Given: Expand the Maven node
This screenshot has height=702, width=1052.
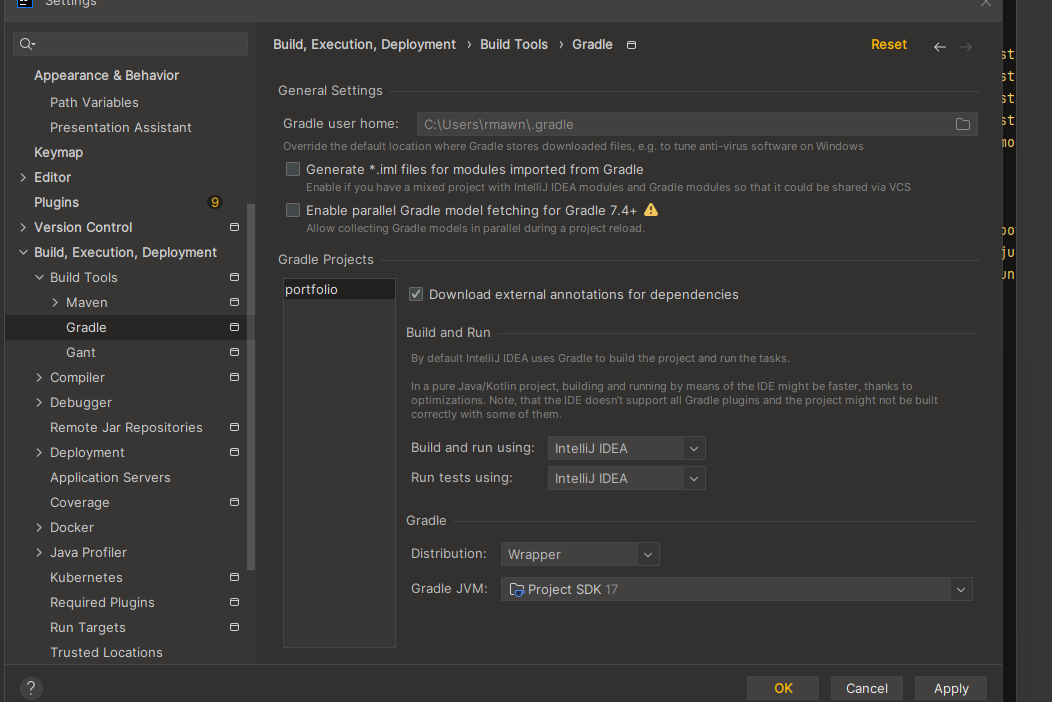Looking at the screenshot, I should [x=55, y=303].
